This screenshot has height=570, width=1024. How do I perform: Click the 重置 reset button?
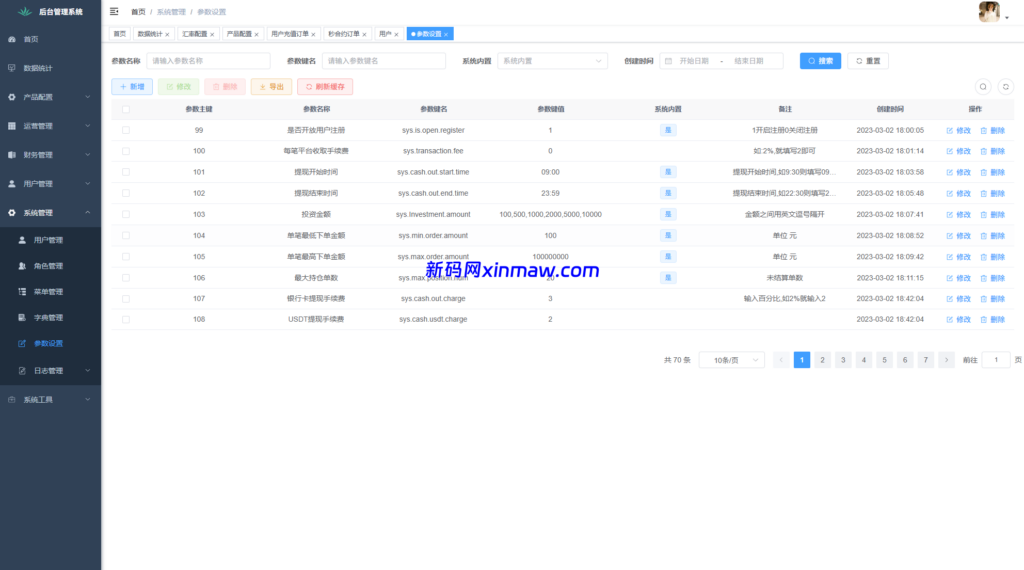point(868,61)
